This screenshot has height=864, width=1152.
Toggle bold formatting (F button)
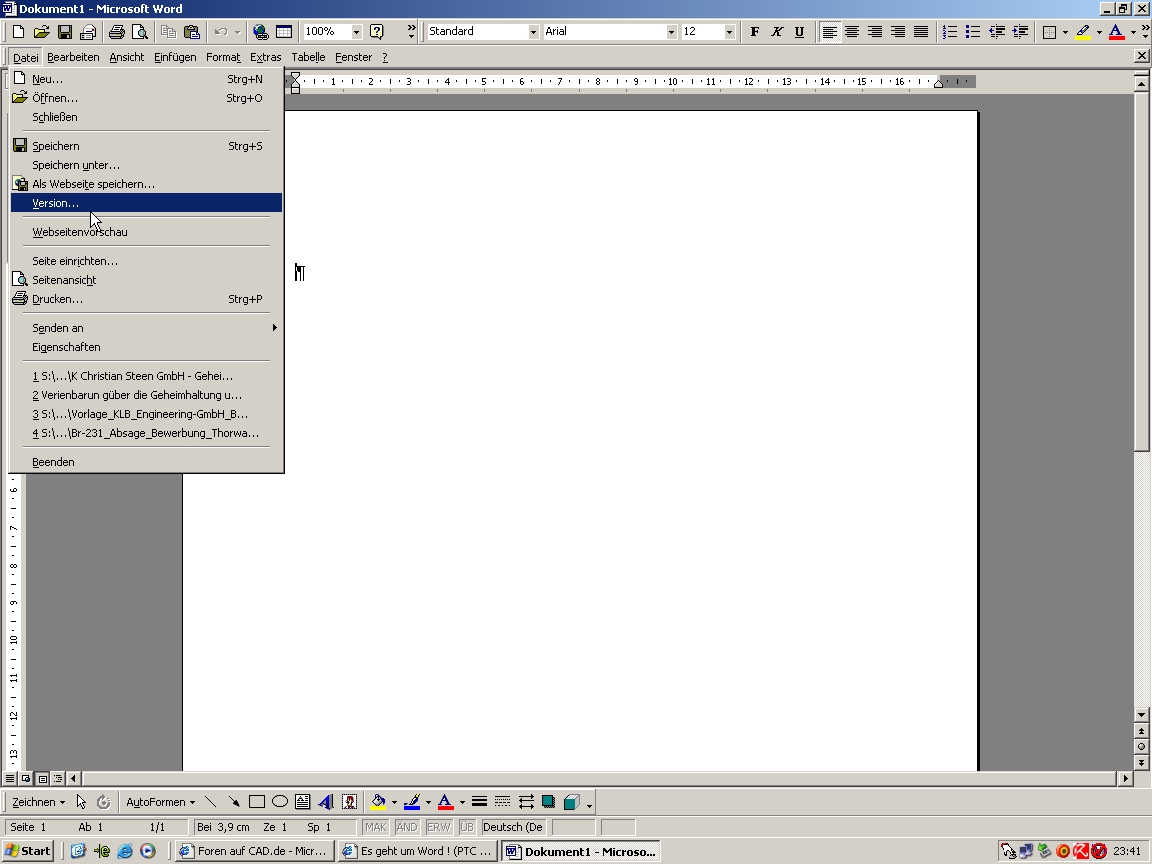(755, 32)
